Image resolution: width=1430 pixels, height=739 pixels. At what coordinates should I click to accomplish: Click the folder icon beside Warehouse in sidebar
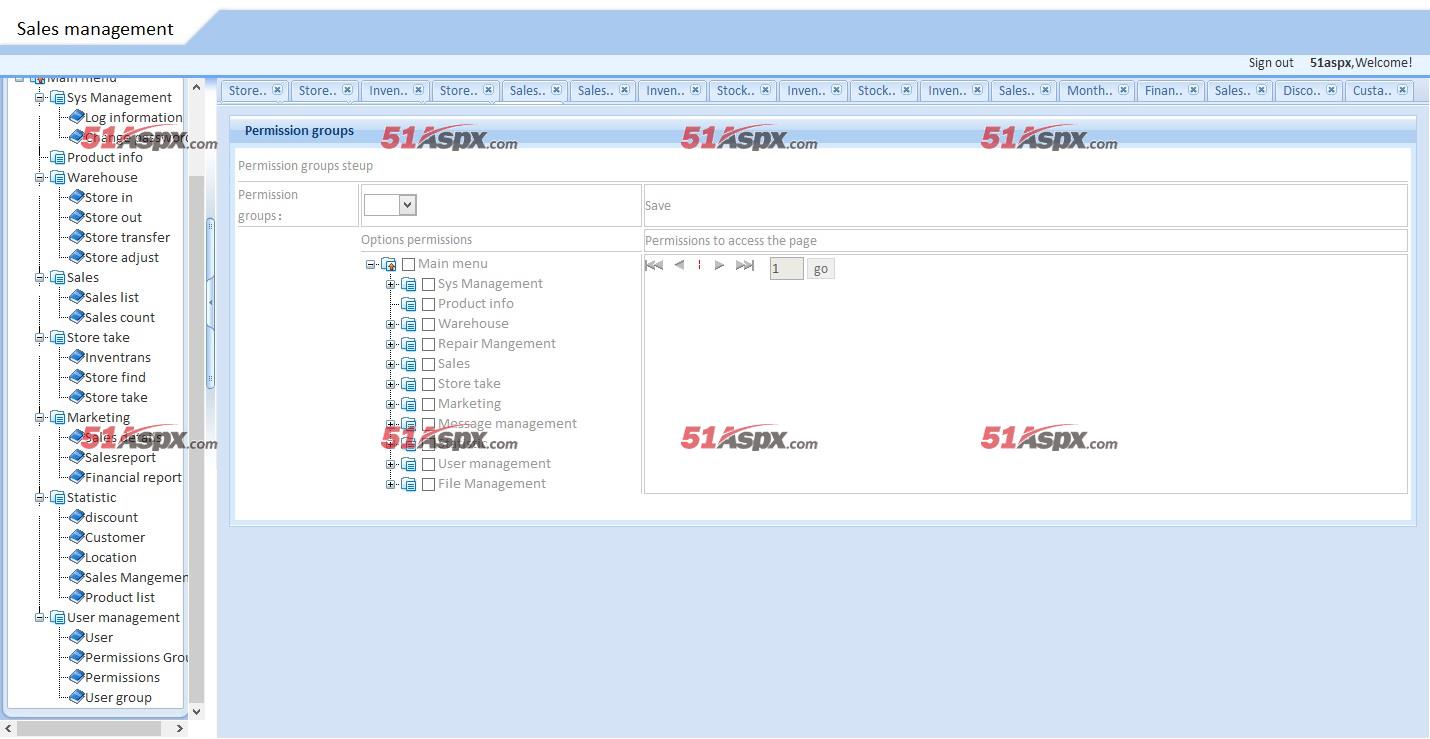pyautogui.click(x=58, y=178)
